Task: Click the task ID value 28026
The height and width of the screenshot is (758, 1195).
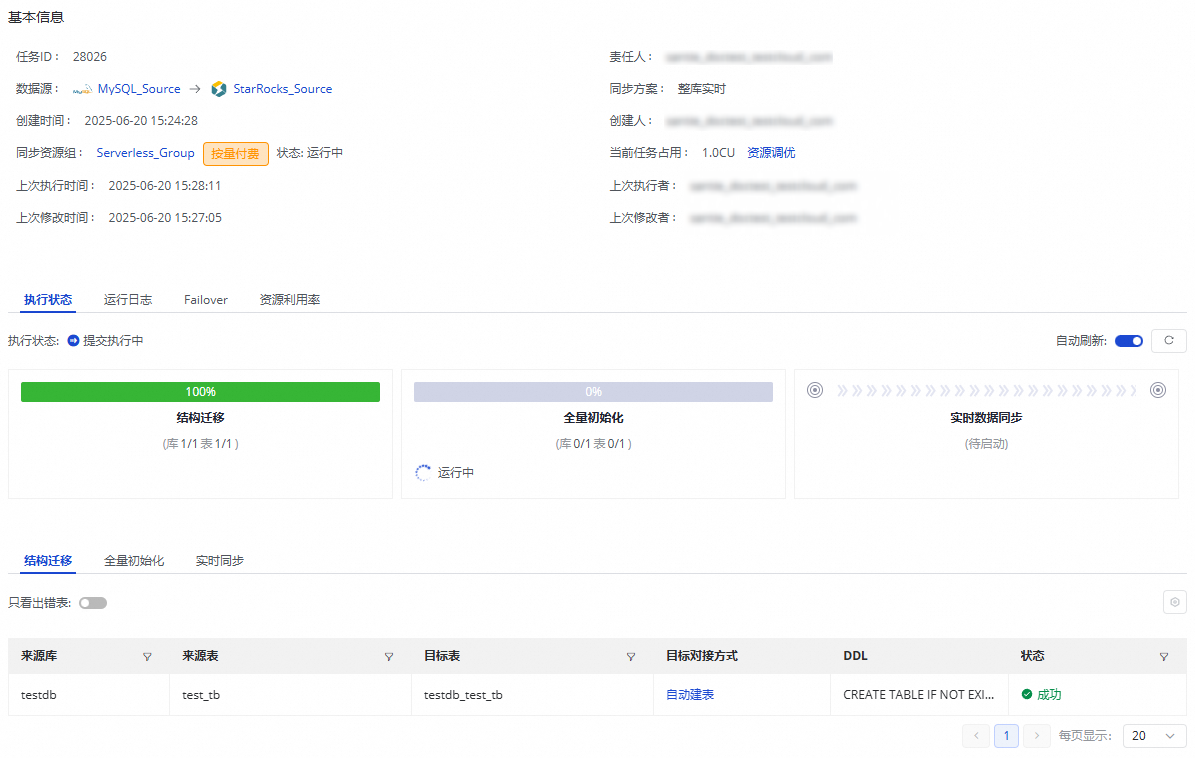Action: tap(90, 57)
